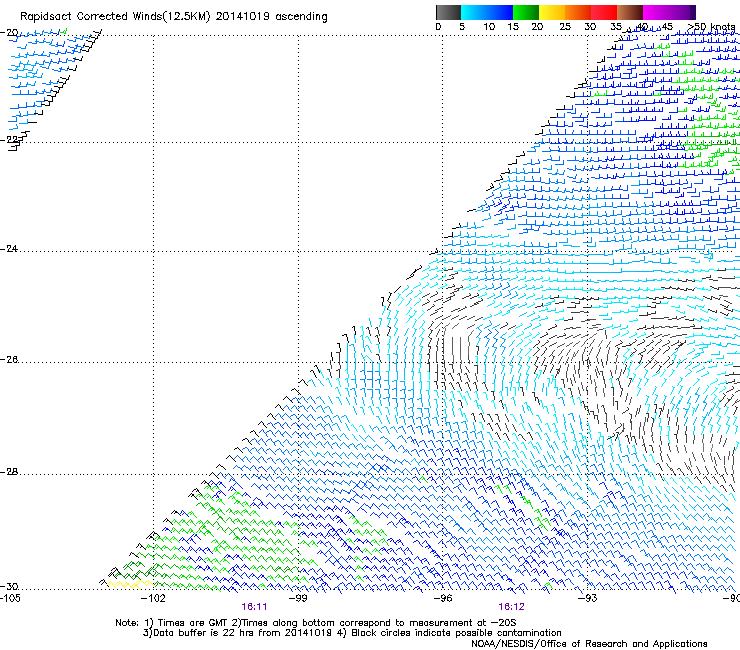Click the longitude label '-93'
The image size is (740, 650).
[588, 598]
